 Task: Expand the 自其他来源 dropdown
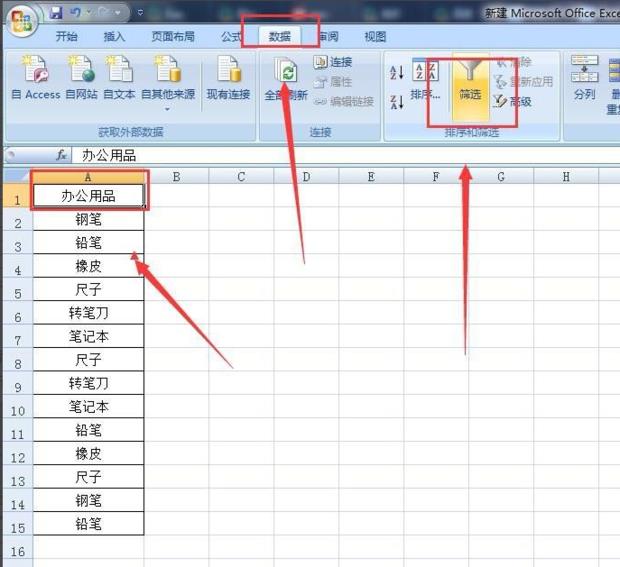pyautogui.click(x=167, y=108)
